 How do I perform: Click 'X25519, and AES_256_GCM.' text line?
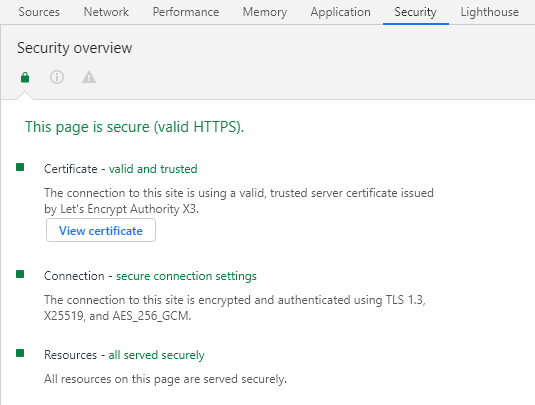point(117,316)
